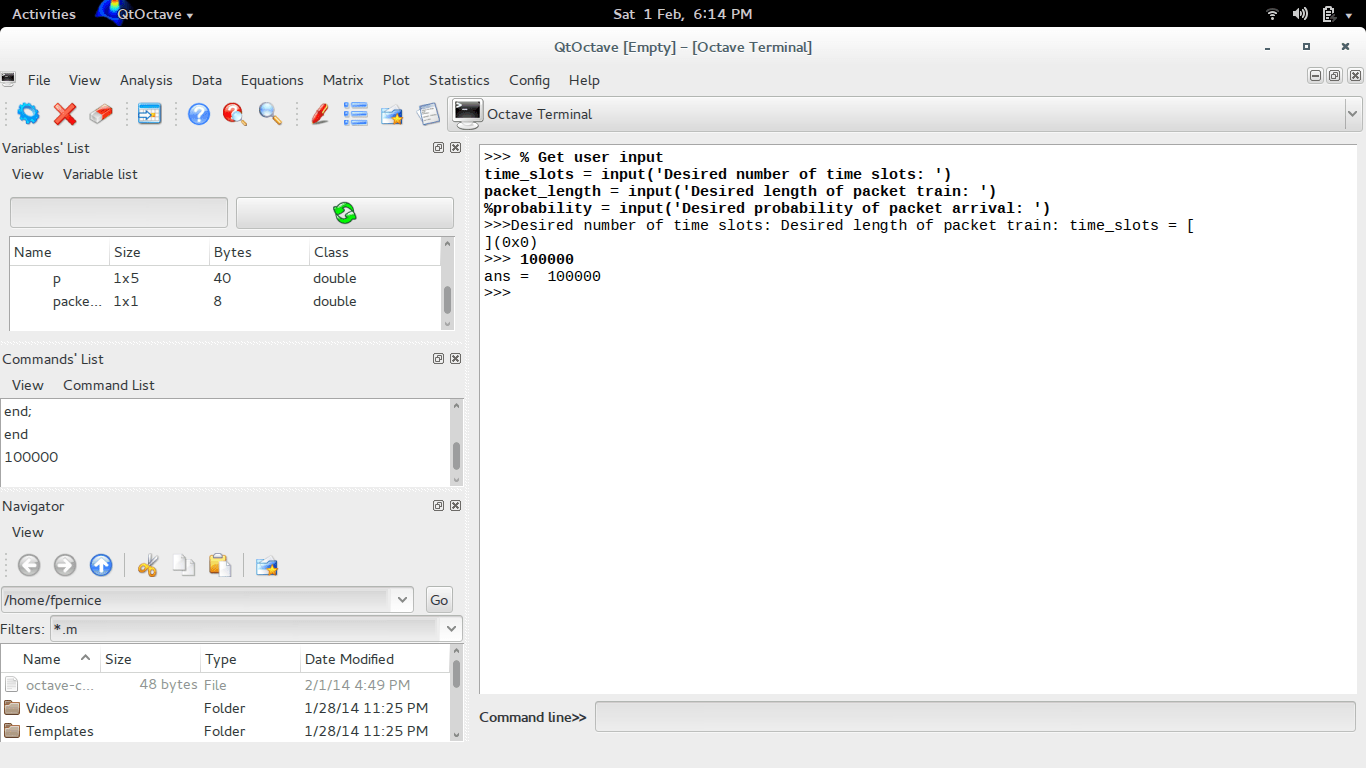Click the small terminal icon beside File menu
Viewport: 1366px width, 768px height.
pyautogui.click(x=9, y=79)
